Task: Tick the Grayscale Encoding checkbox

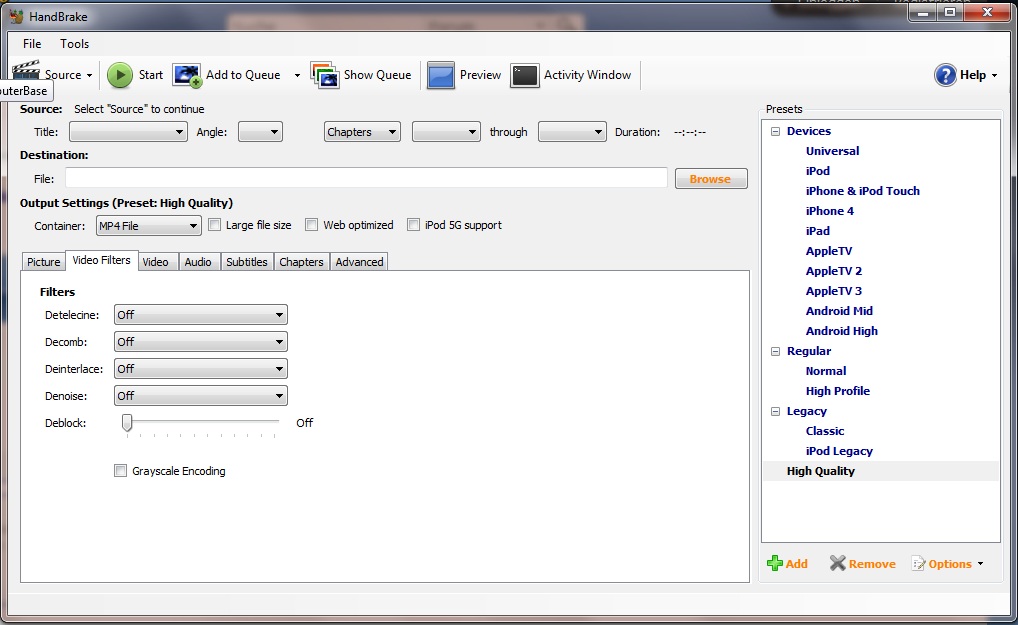Action: pyautogui.click(x=120, y=471)
